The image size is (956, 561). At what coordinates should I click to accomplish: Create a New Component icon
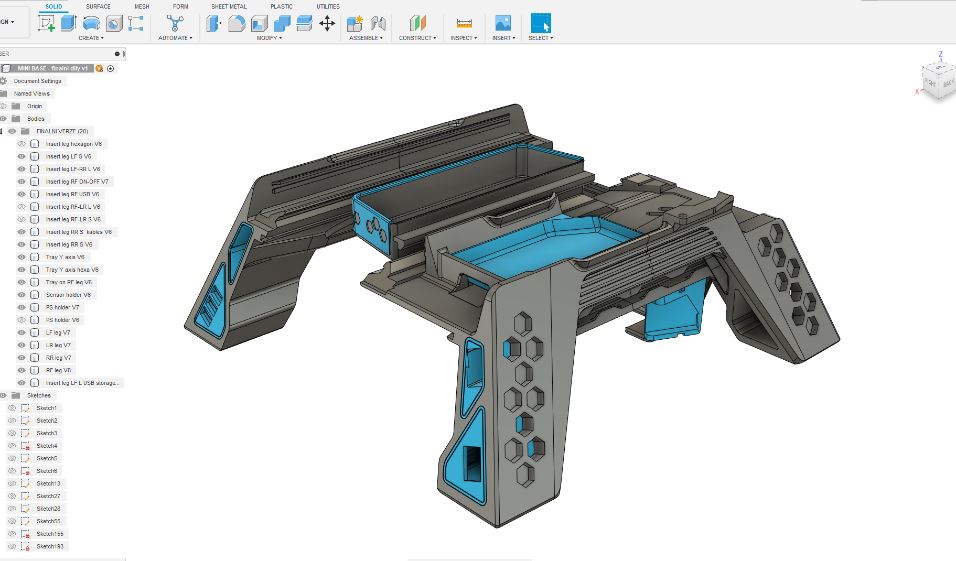[x=355, y=24]
